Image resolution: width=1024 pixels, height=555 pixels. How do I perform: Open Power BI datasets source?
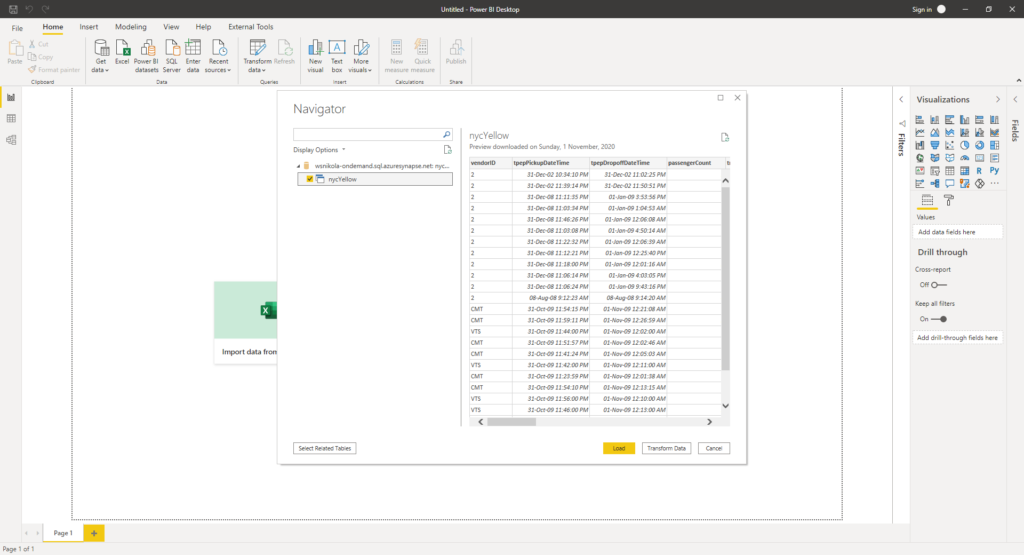(x=146, y=56)
